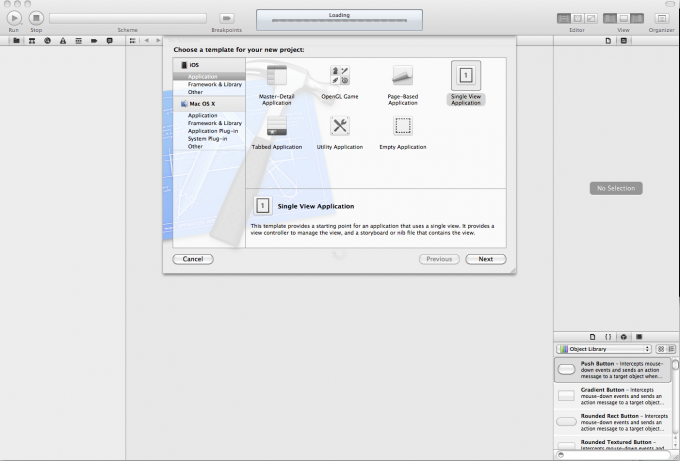
Task: Choose OpenGL Game template
Action: [340, 82]
